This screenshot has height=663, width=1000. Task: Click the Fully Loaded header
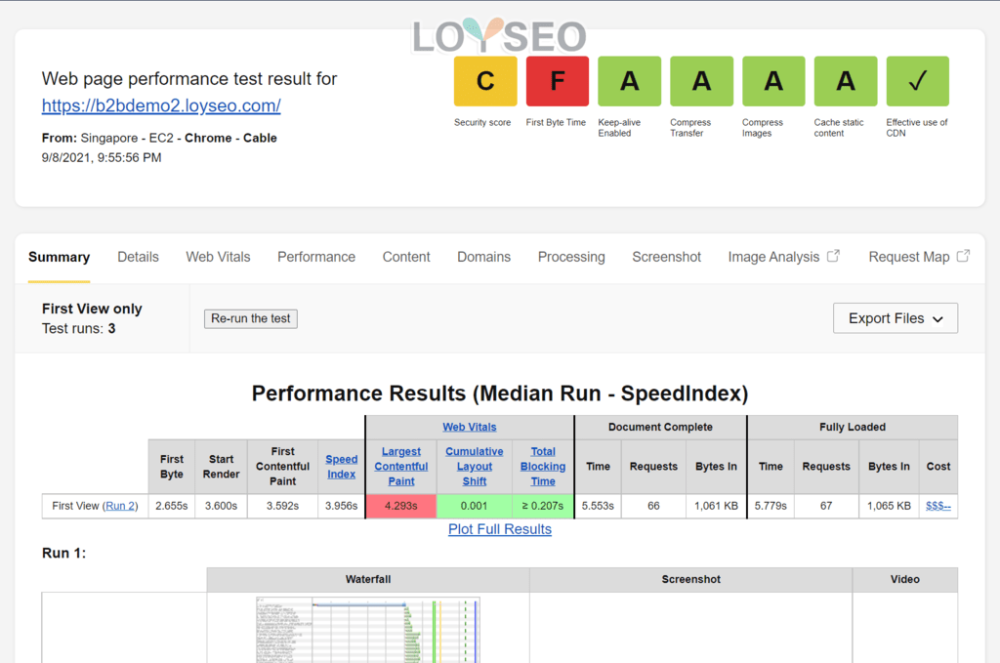[853, 427]
